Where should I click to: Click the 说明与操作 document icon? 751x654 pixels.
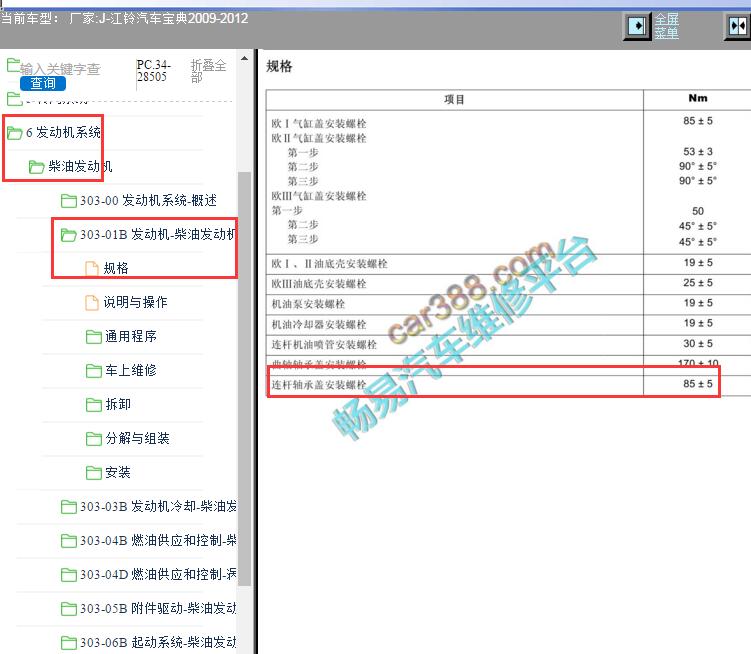pos(91,302)
